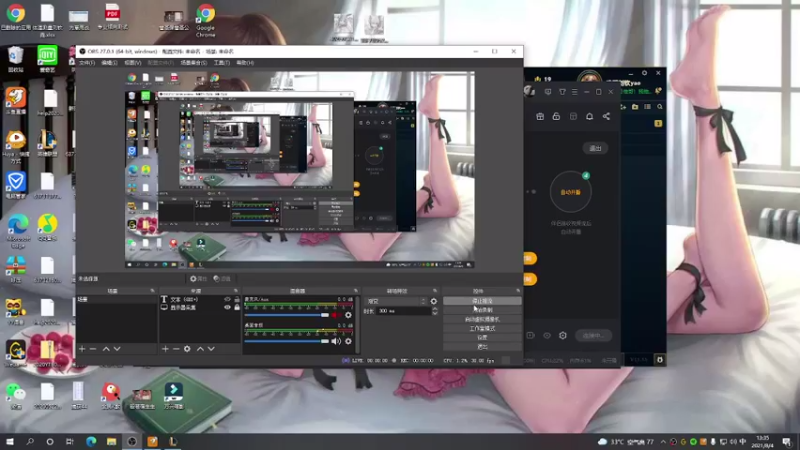
Task: Add a new scene with the plus icon
Action: pyautogui.click(x=82, y=349)
